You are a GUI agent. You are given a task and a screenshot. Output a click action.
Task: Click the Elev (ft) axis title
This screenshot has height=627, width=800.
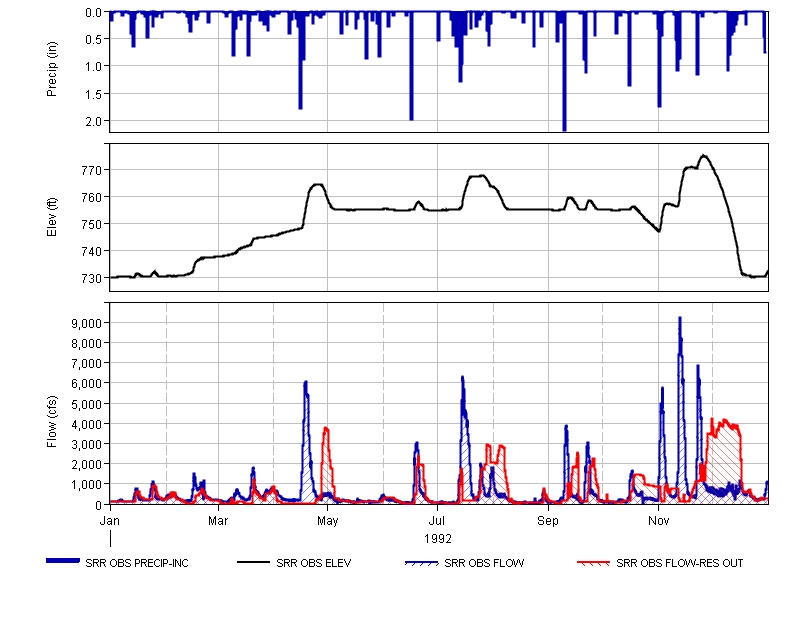coord(52,217)
